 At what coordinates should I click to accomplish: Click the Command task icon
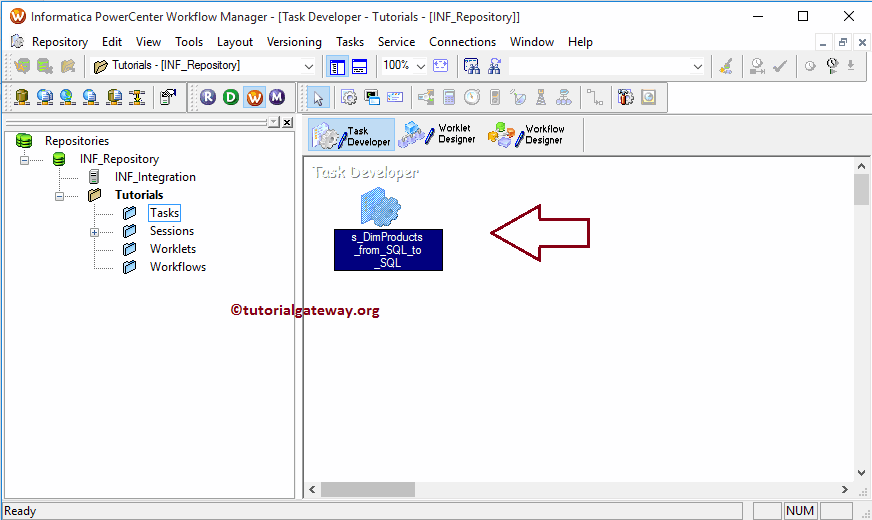(x=371, y=98)
